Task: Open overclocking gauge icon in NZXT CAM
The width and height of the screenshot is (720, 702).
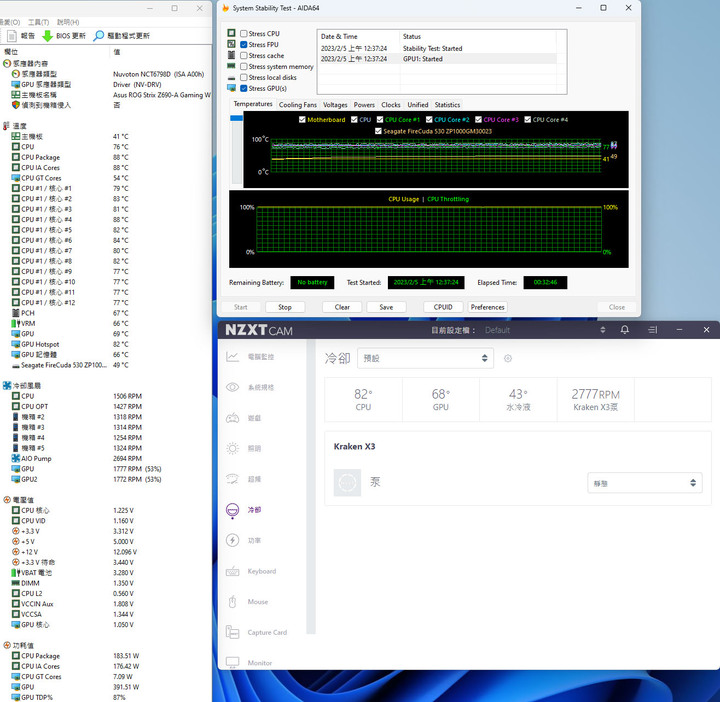Action: coord(232,479)
